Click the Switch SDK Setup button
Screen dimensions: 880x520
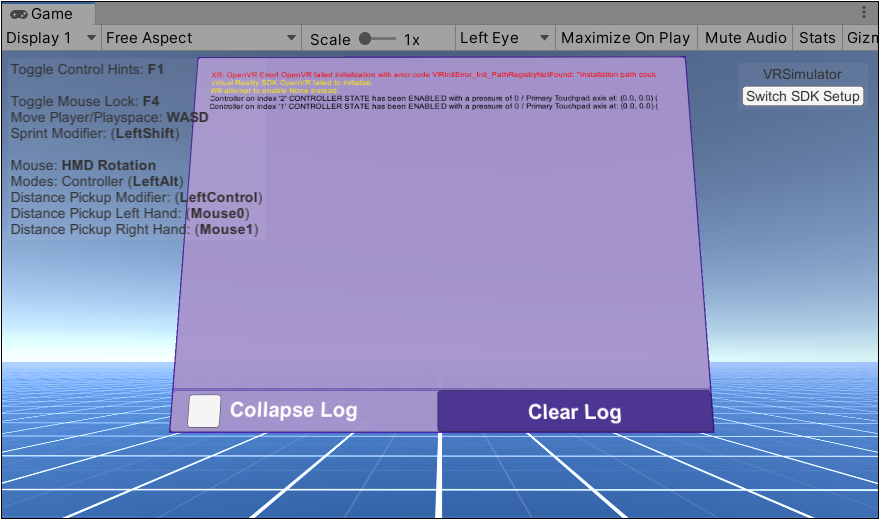803,96
